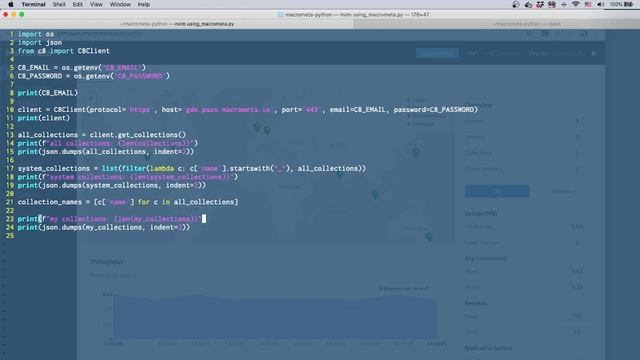The image size is (640, 360).
Task: Click the Wi-Fi status icon
Action: click(576, 4)
